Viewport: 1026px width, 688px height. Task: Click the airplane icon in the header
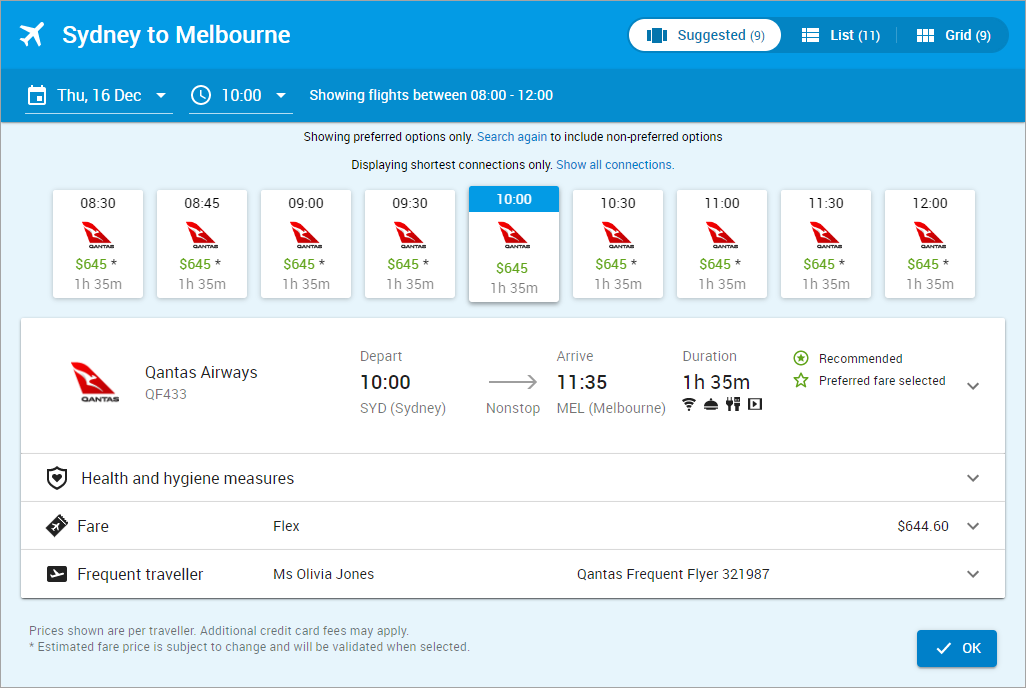pos(31,35)
